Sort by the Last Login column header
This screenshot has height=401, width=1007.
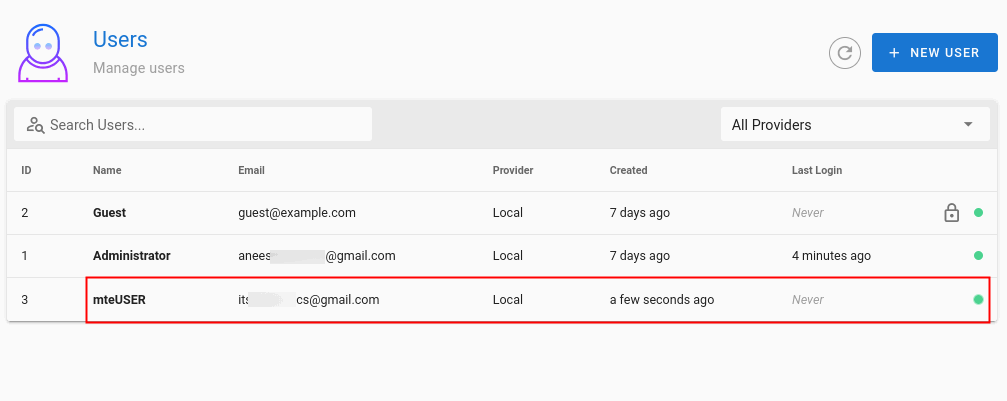coord(816,170)
